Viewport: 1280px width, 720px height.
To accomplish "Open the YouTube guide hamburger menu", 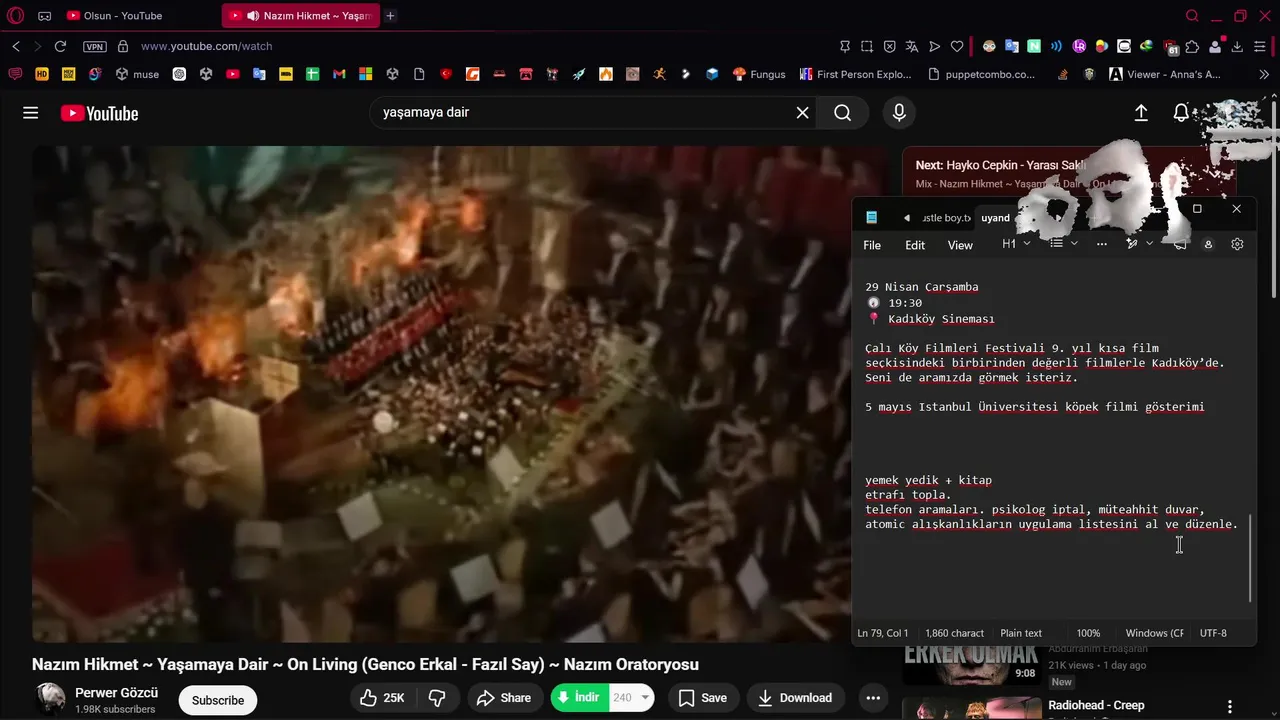I will (31, 113).
